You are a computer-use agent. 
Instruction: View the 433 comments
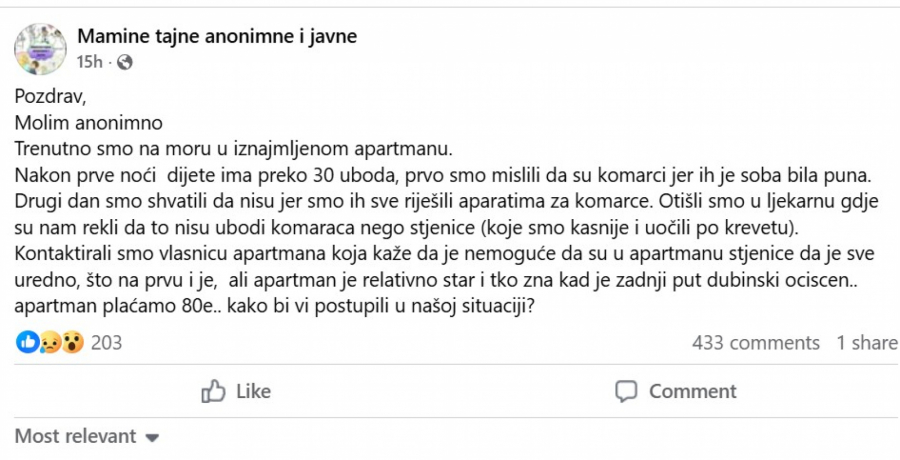pyautogui.click(x=755, y=343)
